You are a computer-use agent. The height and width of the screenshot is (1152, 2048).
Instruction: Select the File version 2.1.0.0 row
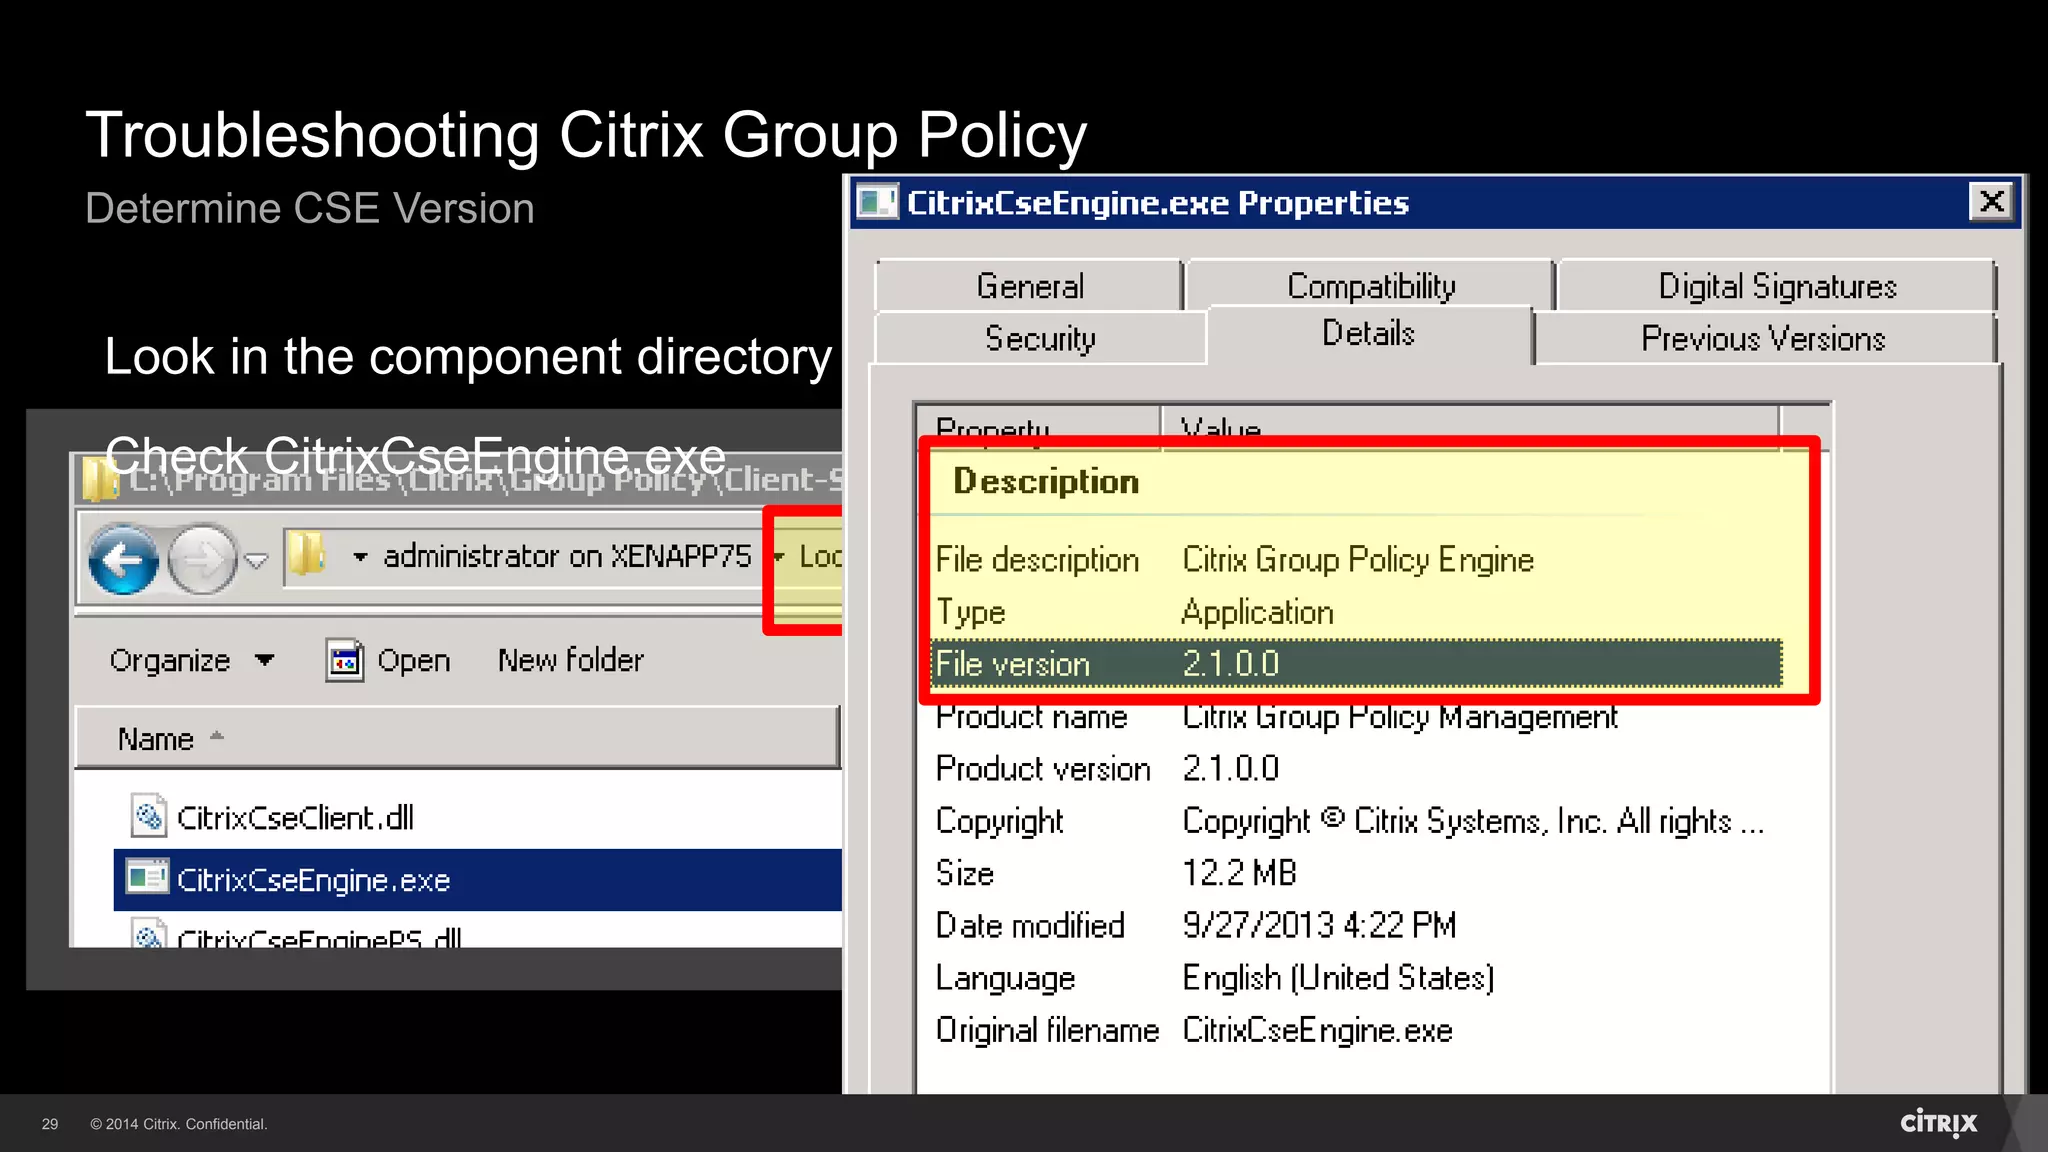1356,664
